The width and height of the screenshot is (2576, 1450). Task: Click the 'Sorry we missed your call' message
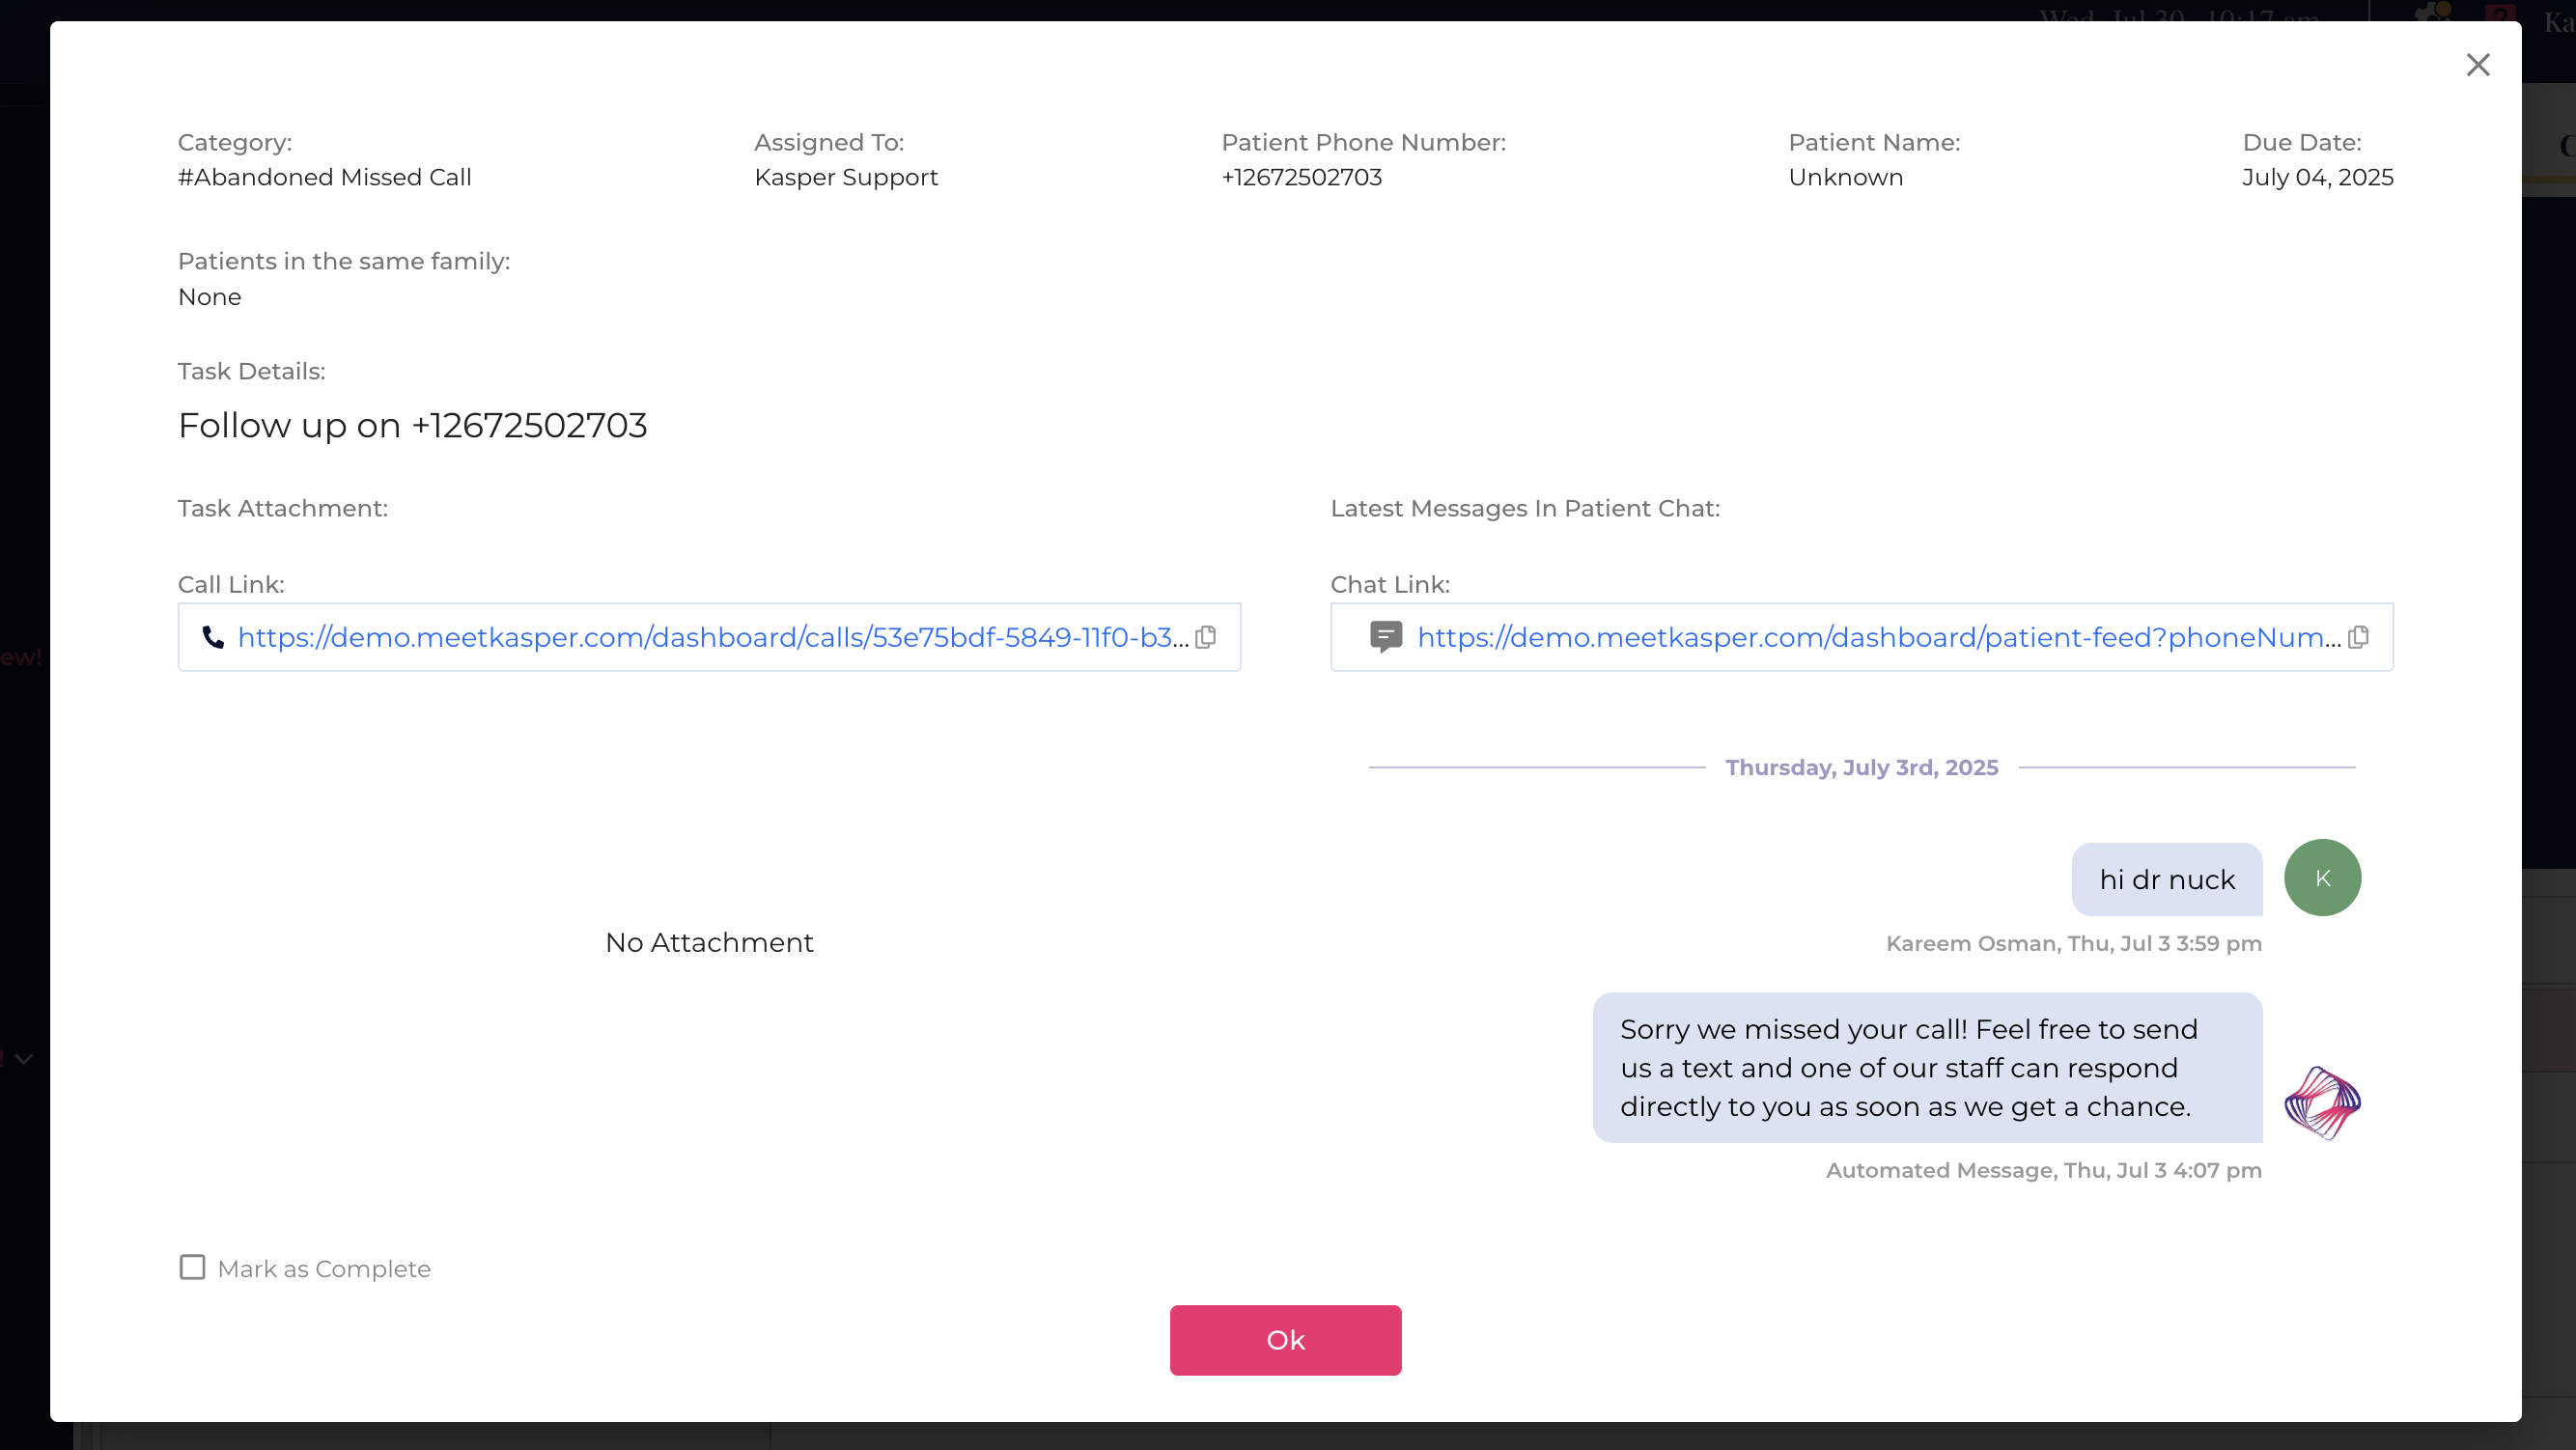coord(1926,1067)
